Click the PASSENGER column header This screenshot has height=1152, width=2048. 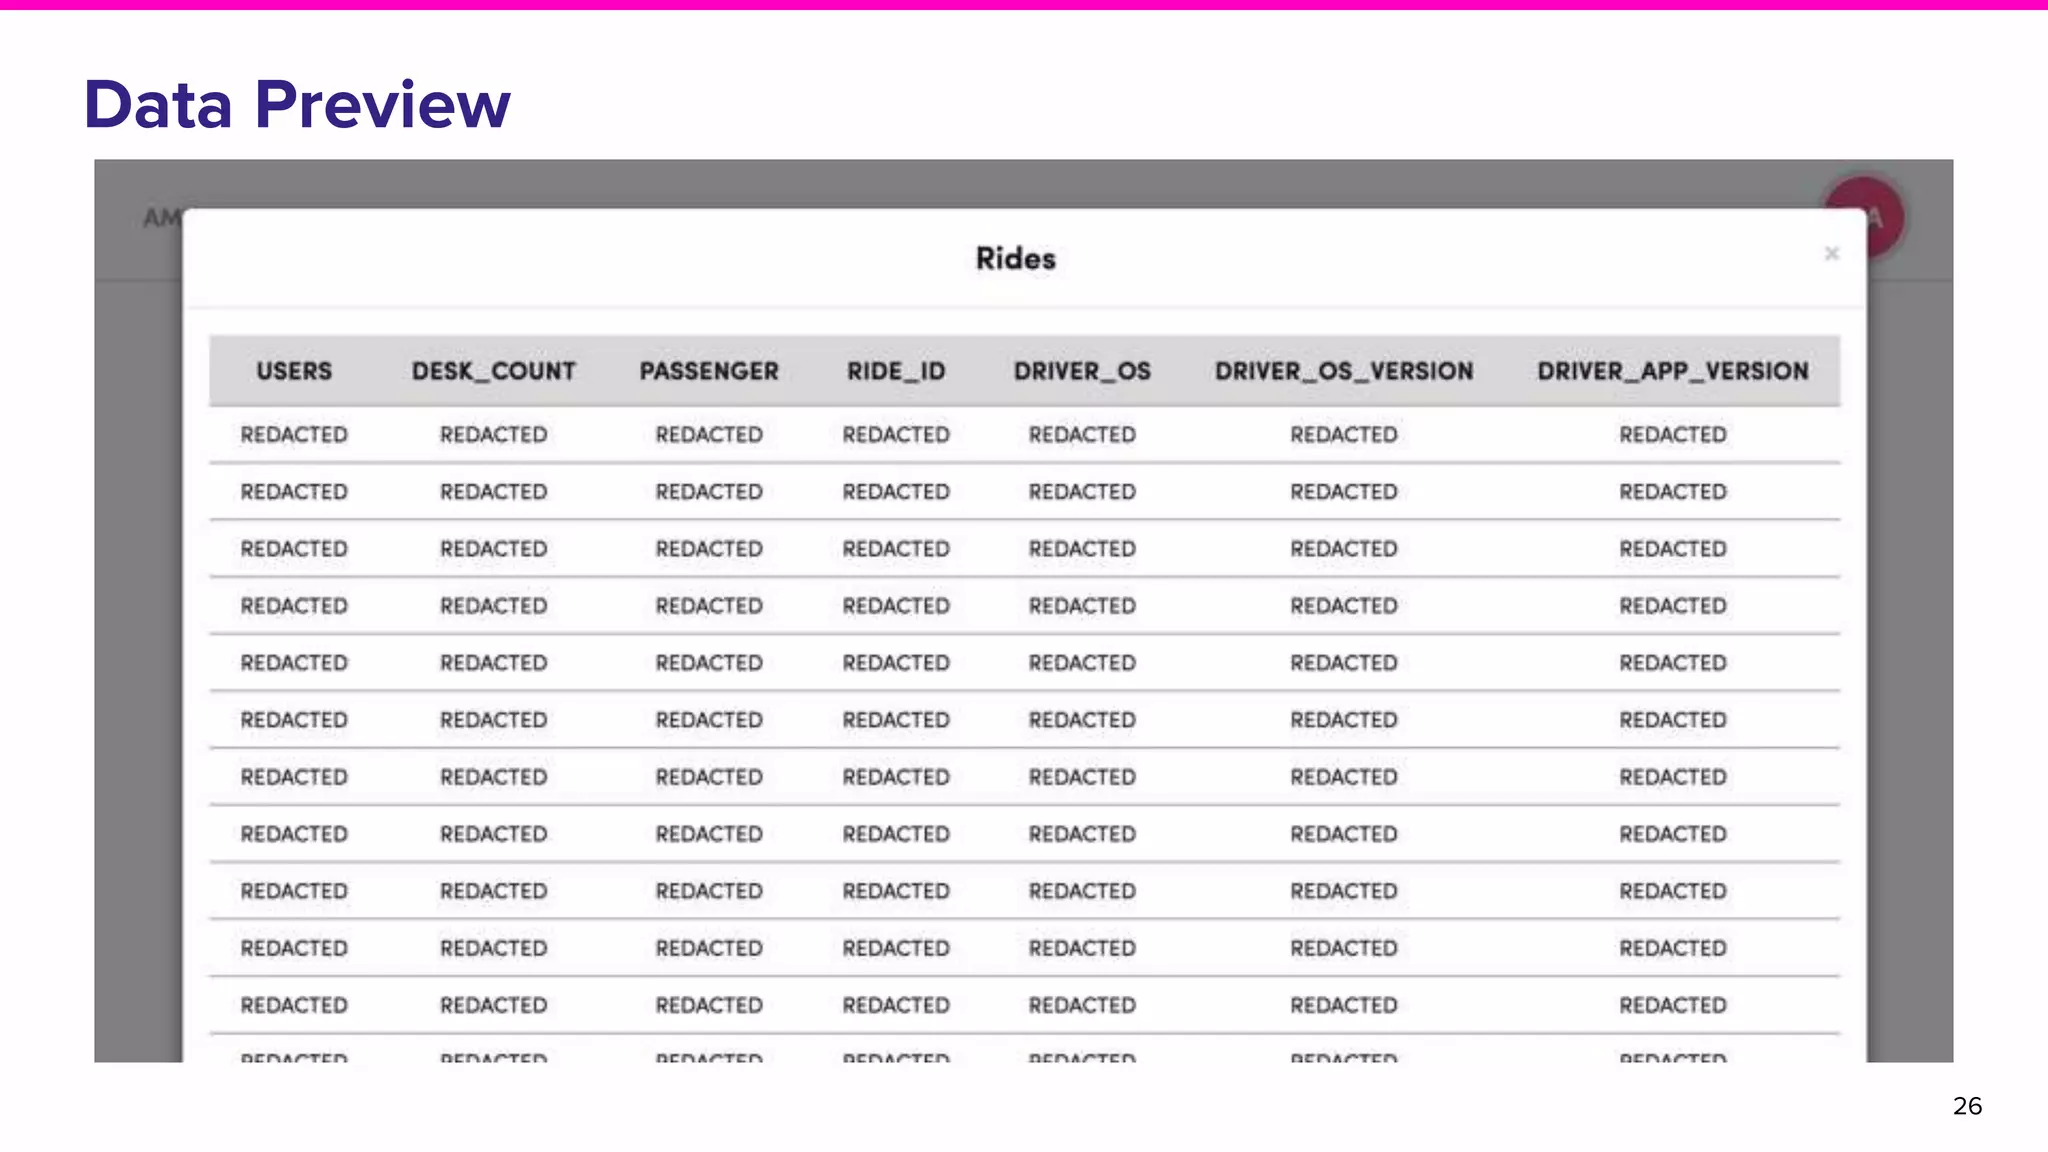pyautogui.click(x=709, y=371)
